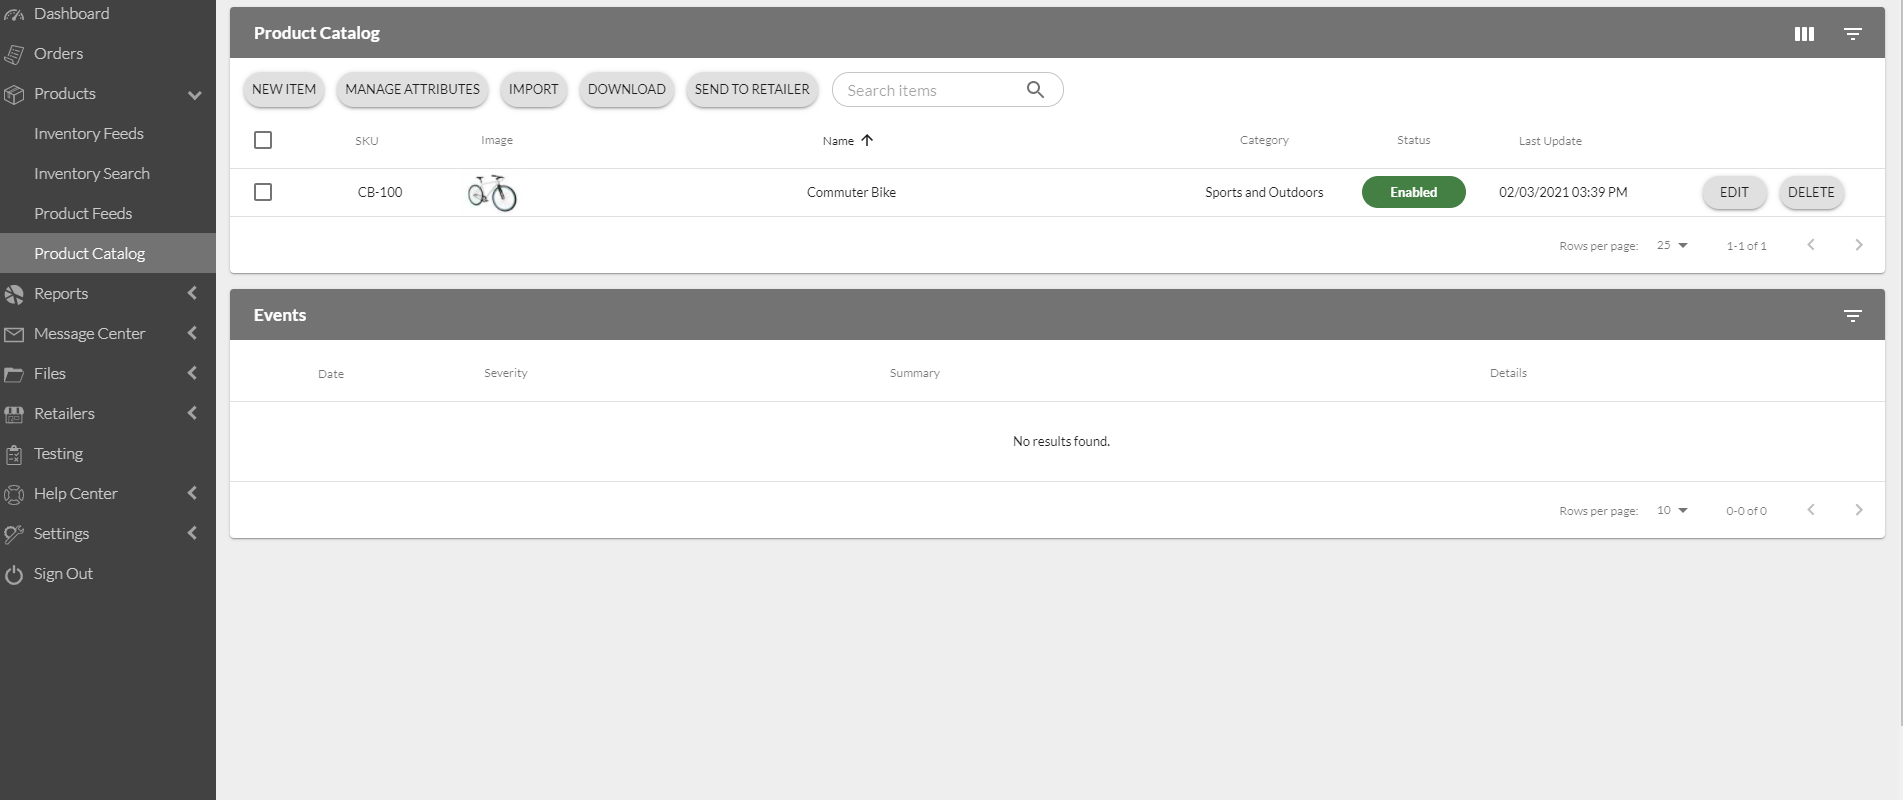Click the column view icon in Product Catalog header
This screenshot has width=1903, height=800.
click(1804, 34)
